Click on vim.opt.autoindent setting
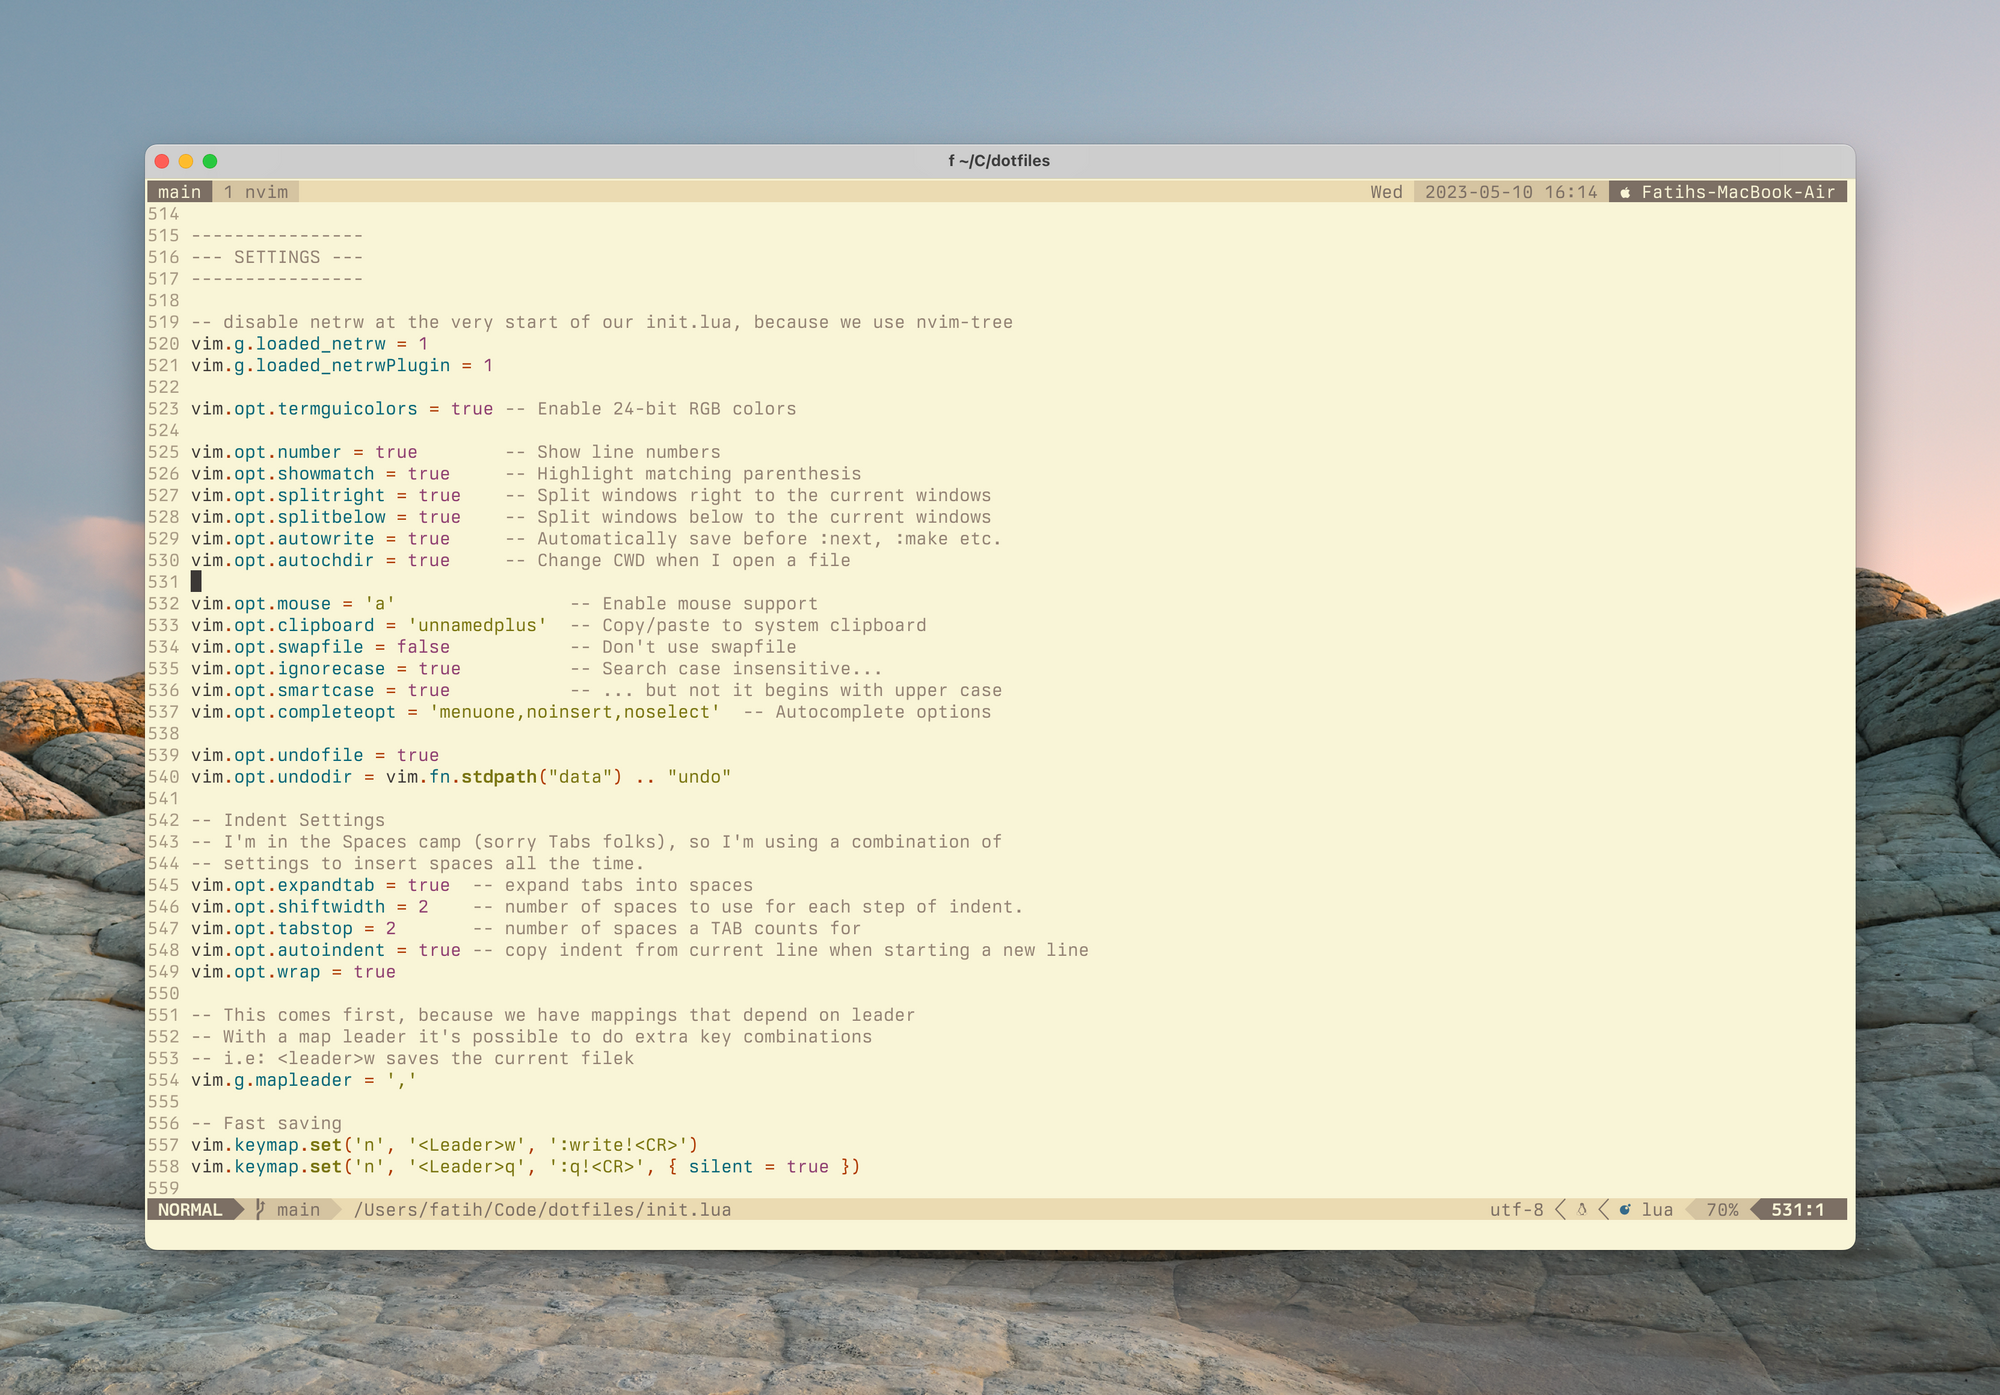The image size is (2000, 1395). coord(326,951)
